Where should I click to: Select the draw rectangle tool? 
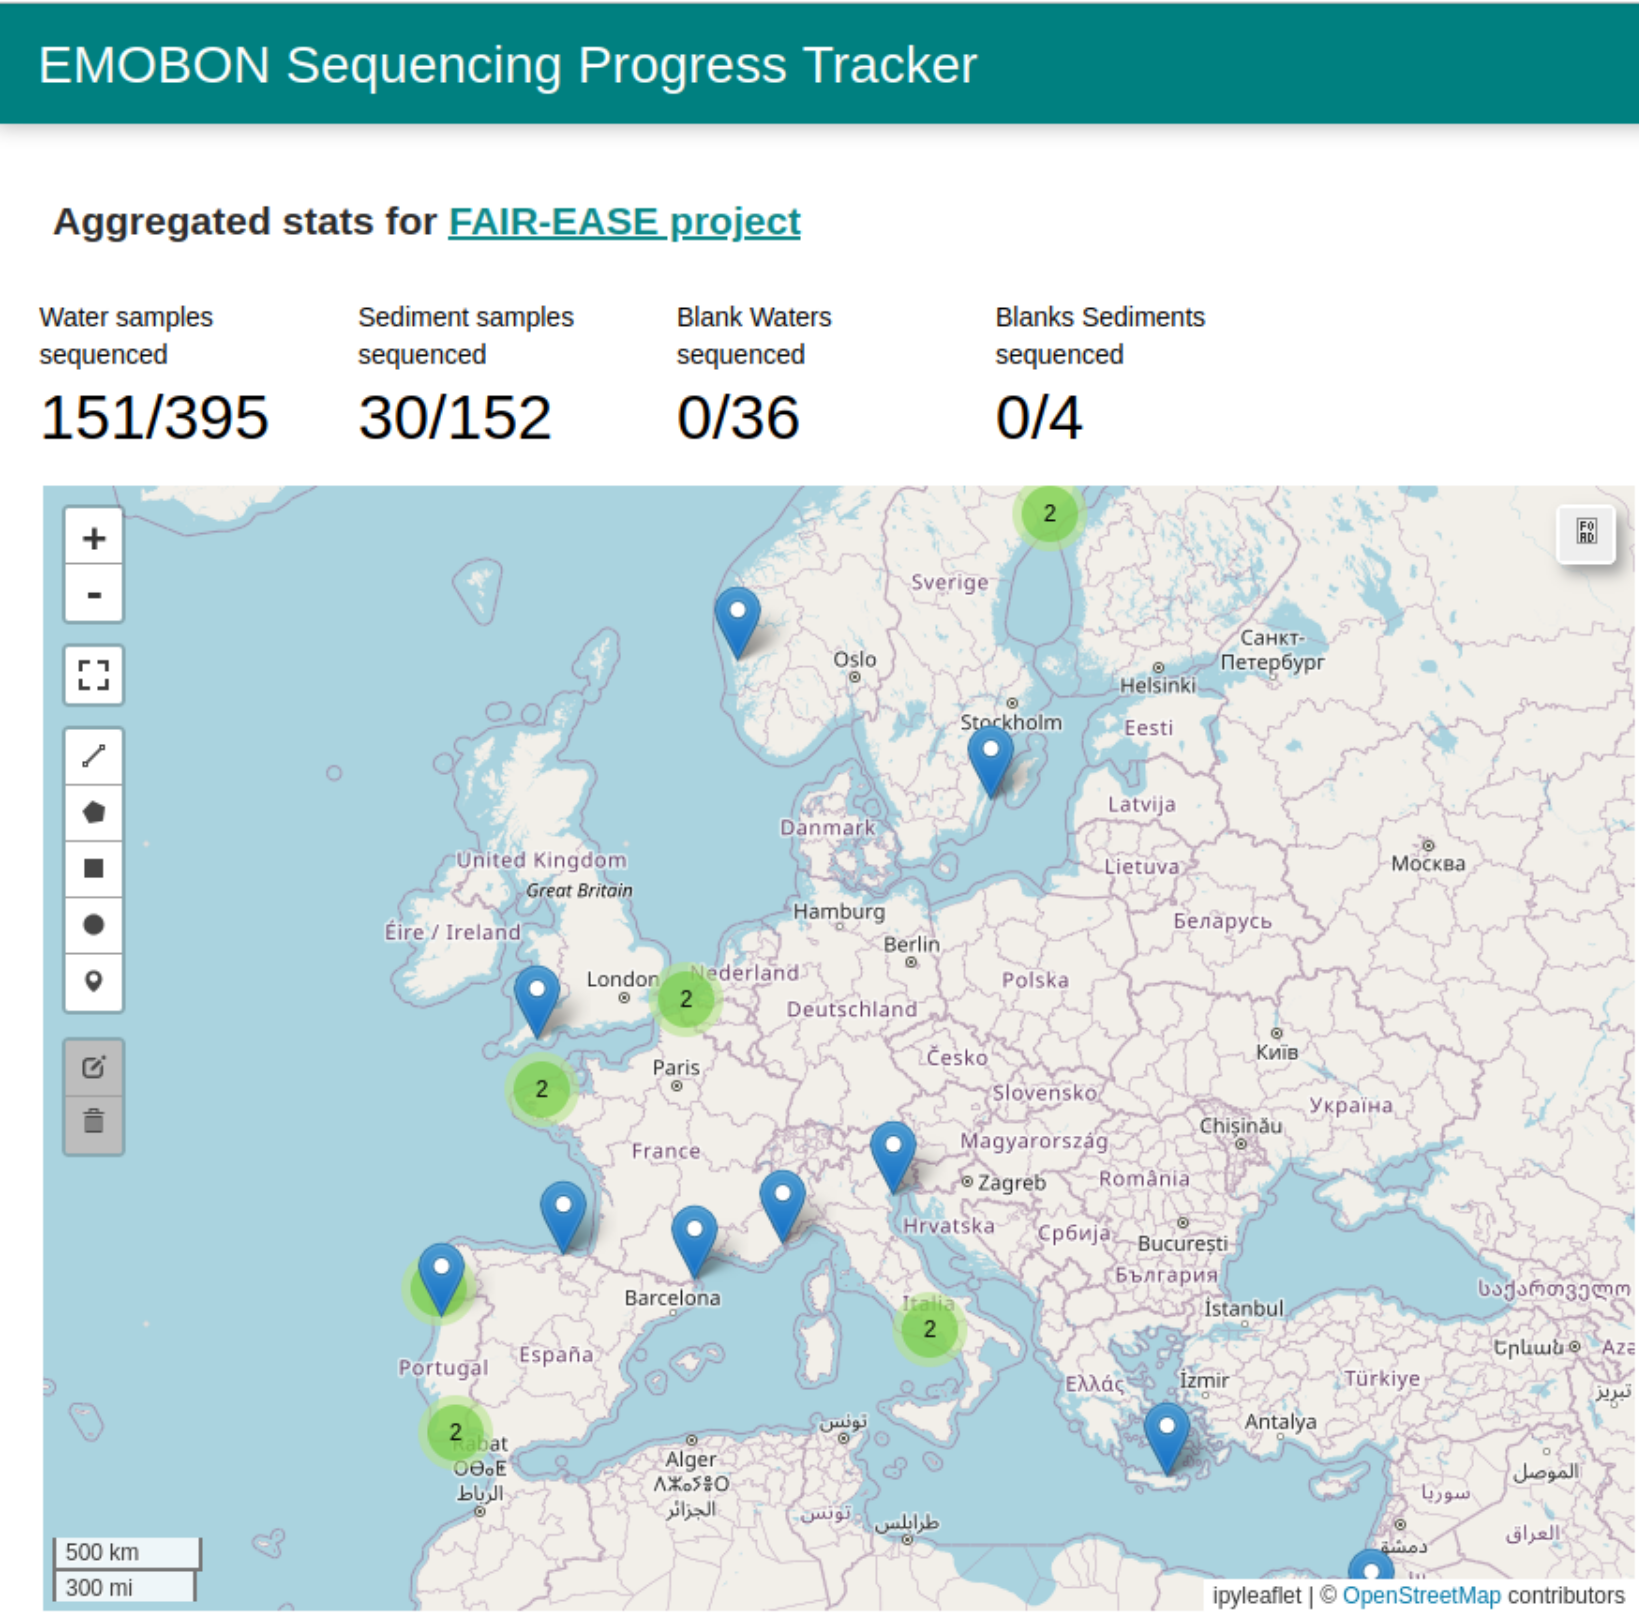[94, 868]
